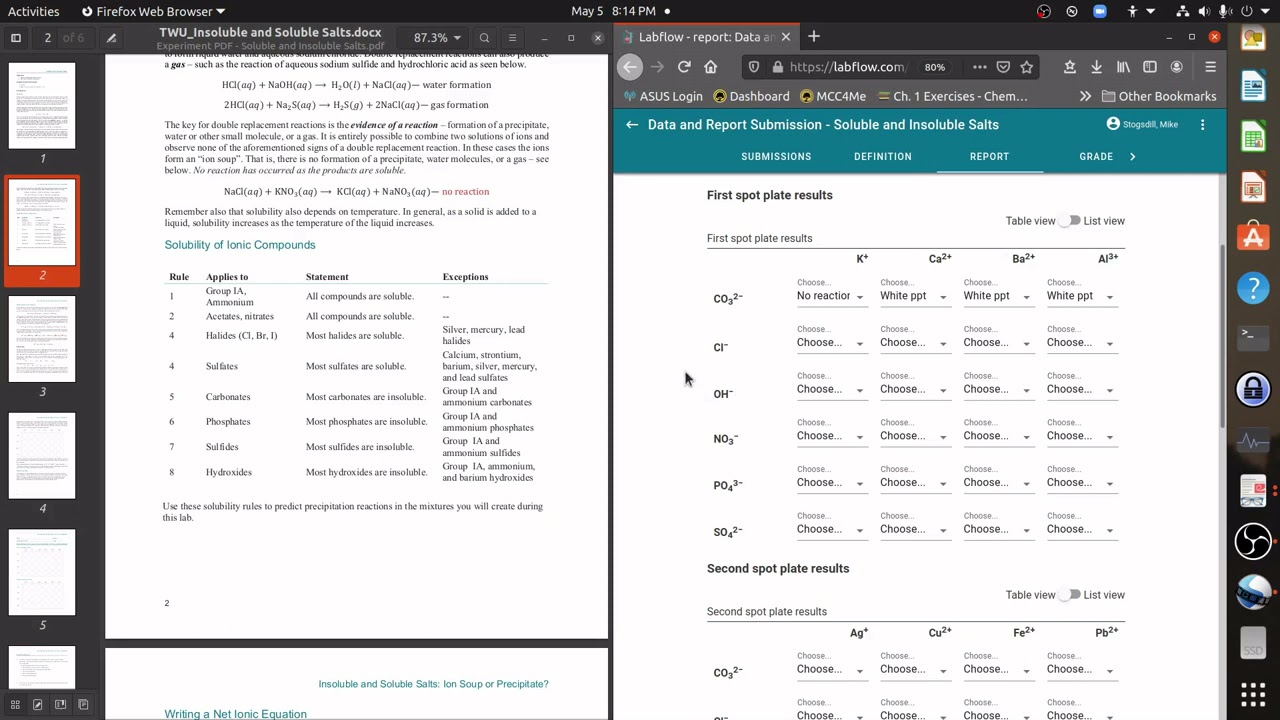Open ASUS Login bookmark

click(x=663, y=97)
